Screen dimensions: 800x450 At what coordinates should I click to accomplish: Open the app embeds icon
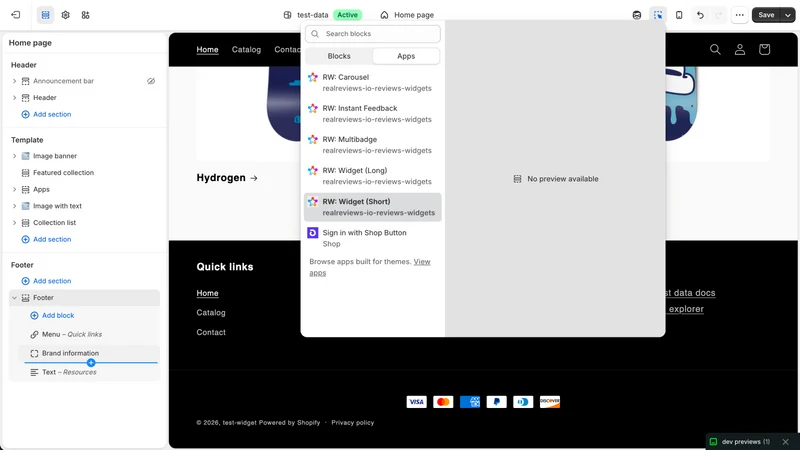85,15
